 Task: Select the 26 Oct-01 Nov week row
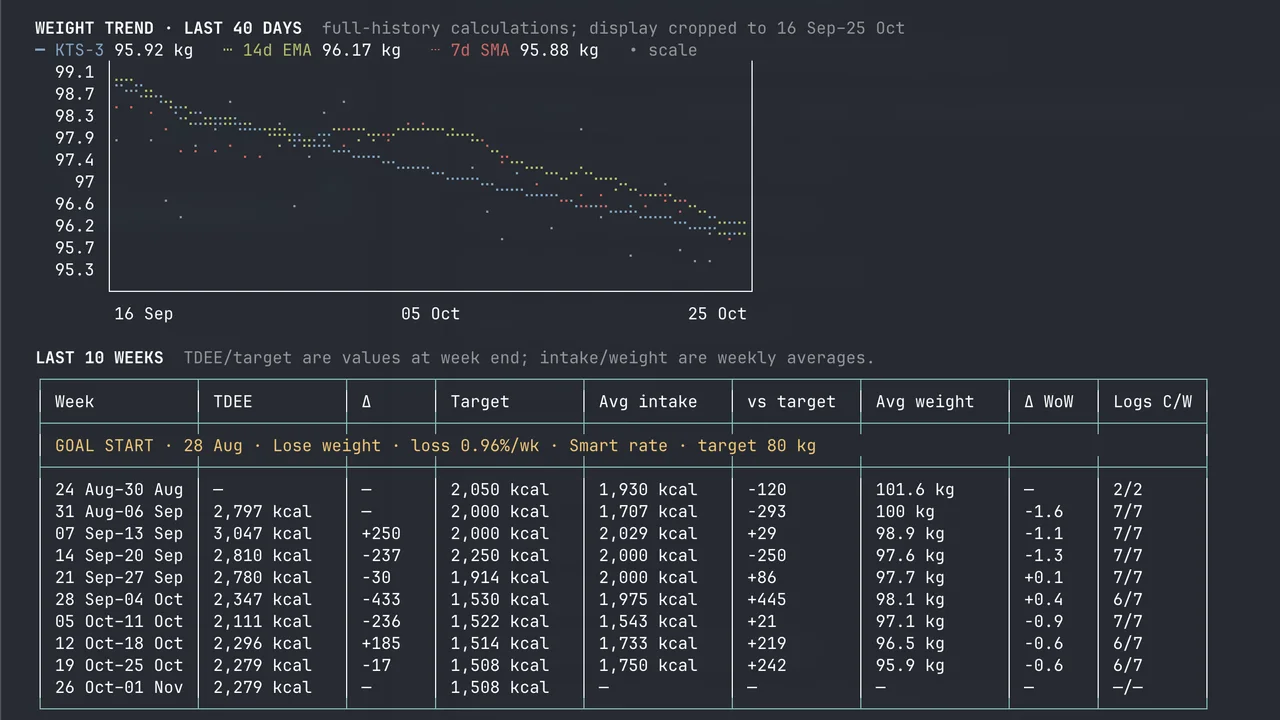tap(623, 688)
